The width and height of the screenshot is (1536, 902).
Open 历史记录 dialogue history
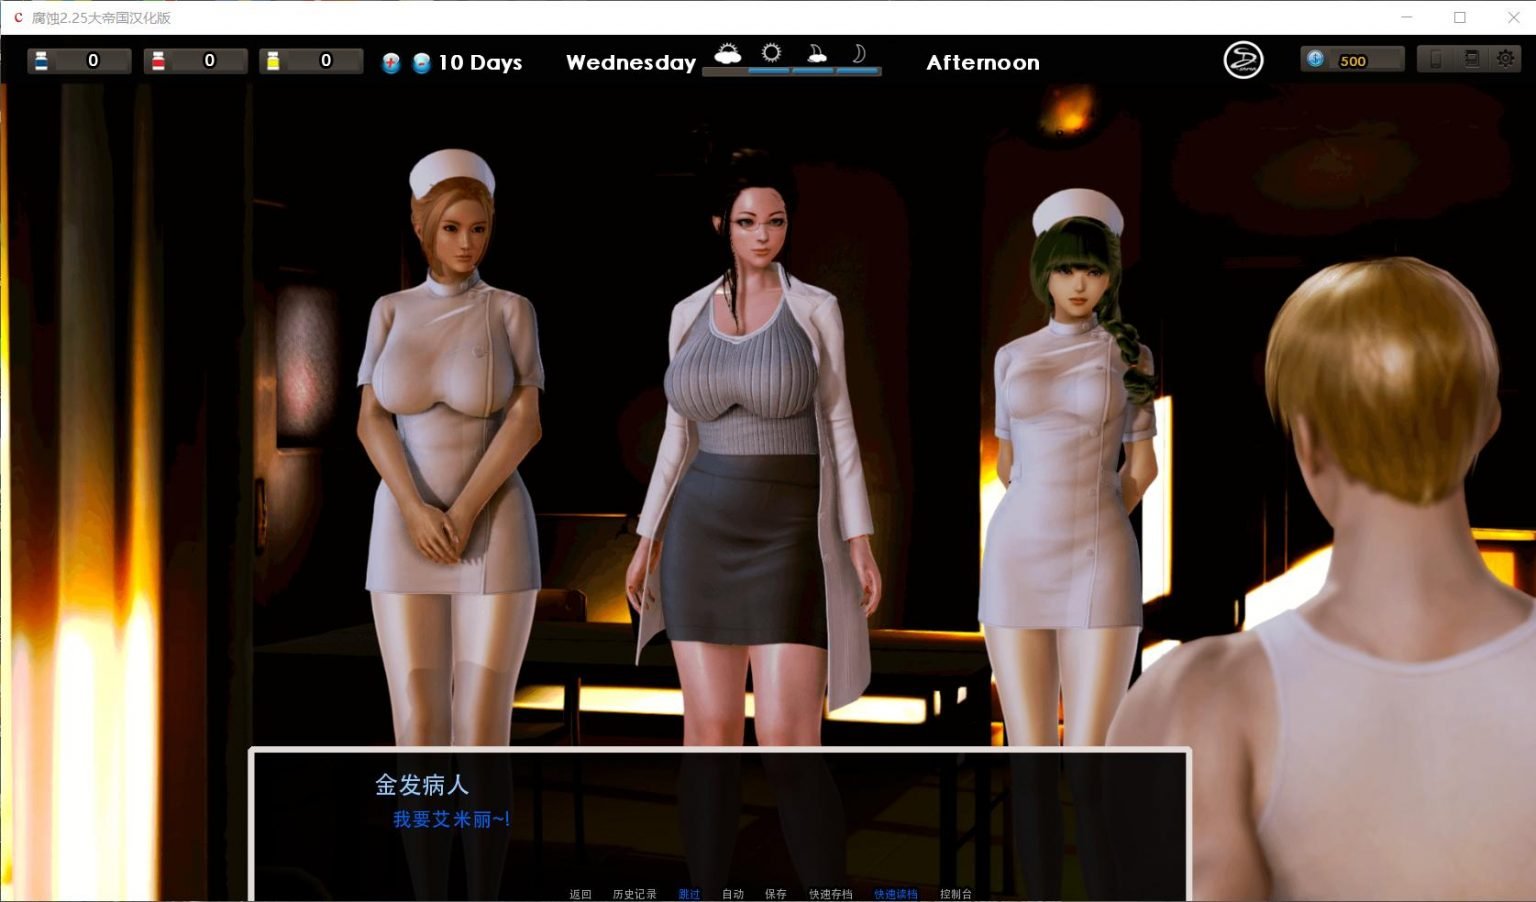tap(635, 893)
